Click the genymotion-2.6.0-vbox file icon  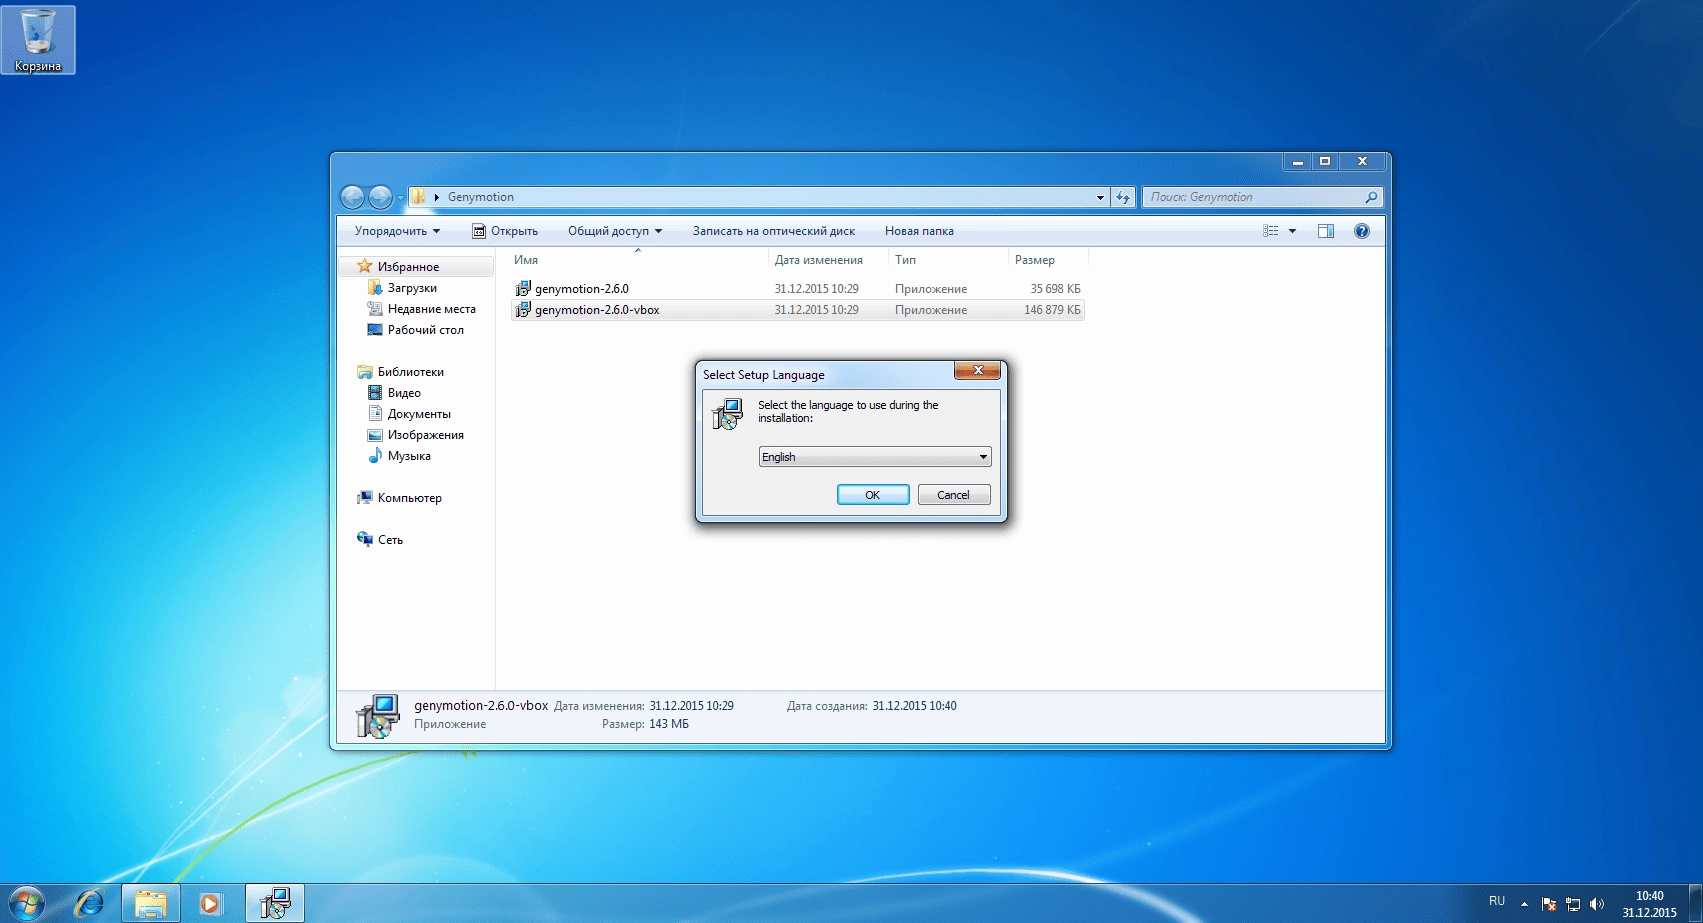click(x=523, y=310)
